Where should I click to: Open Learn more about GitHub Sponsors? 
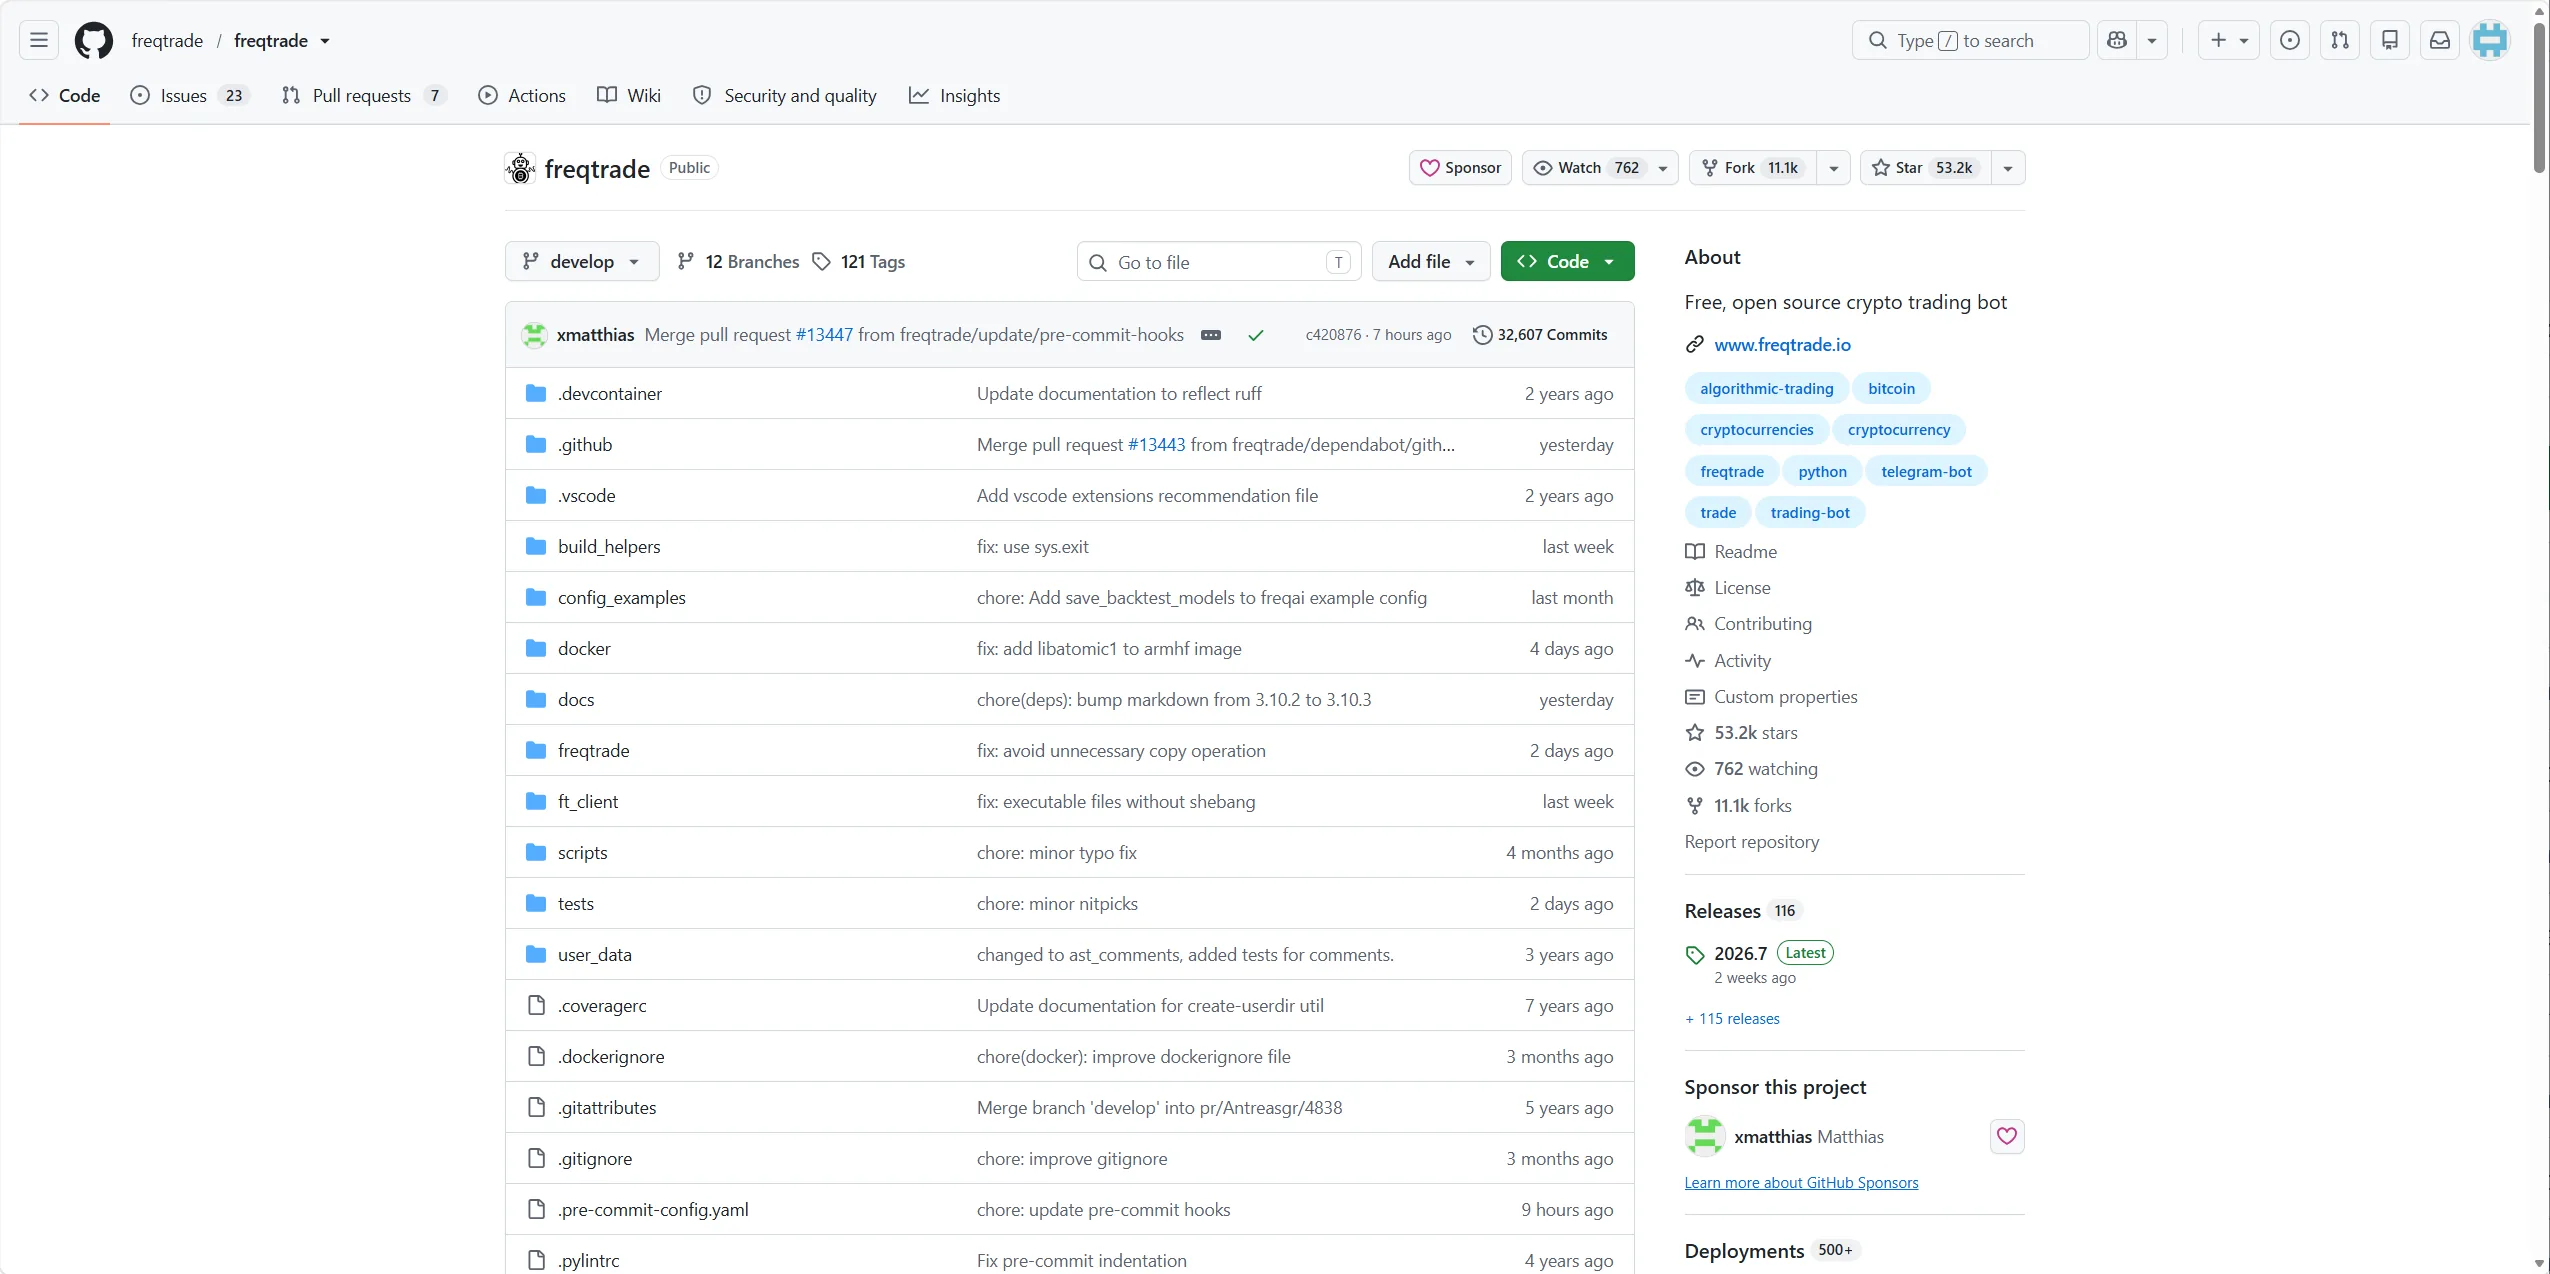(1801, 1182)
